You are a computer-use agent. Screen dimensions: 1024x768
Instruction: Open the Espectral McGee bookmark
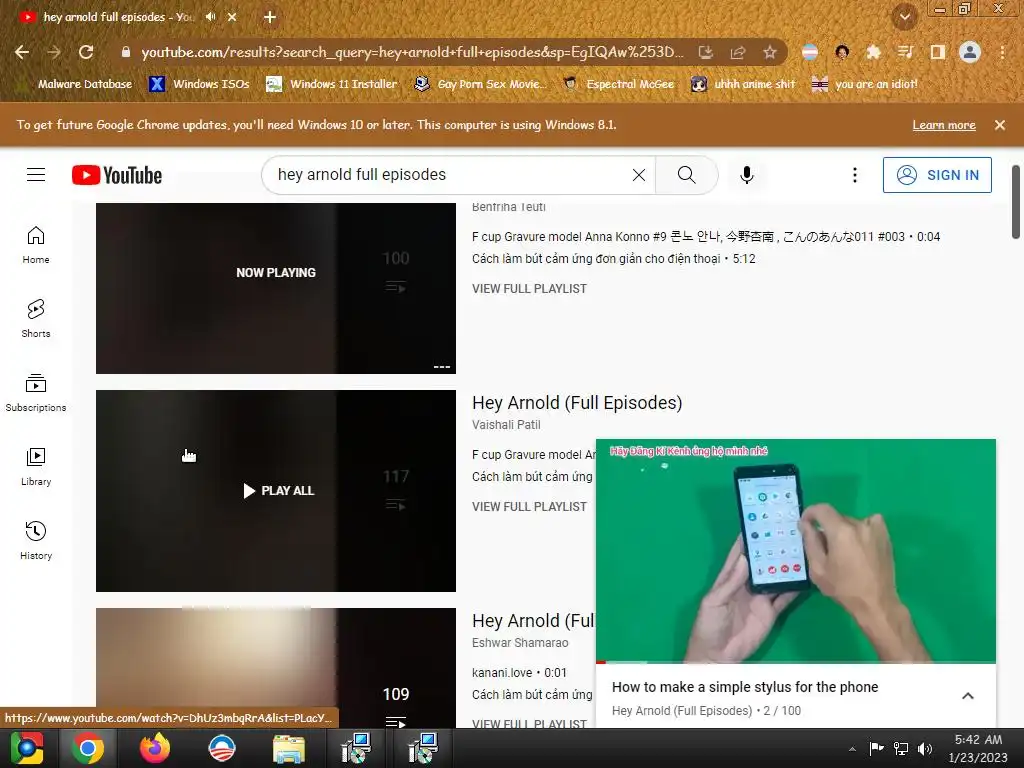click(618, 84)
